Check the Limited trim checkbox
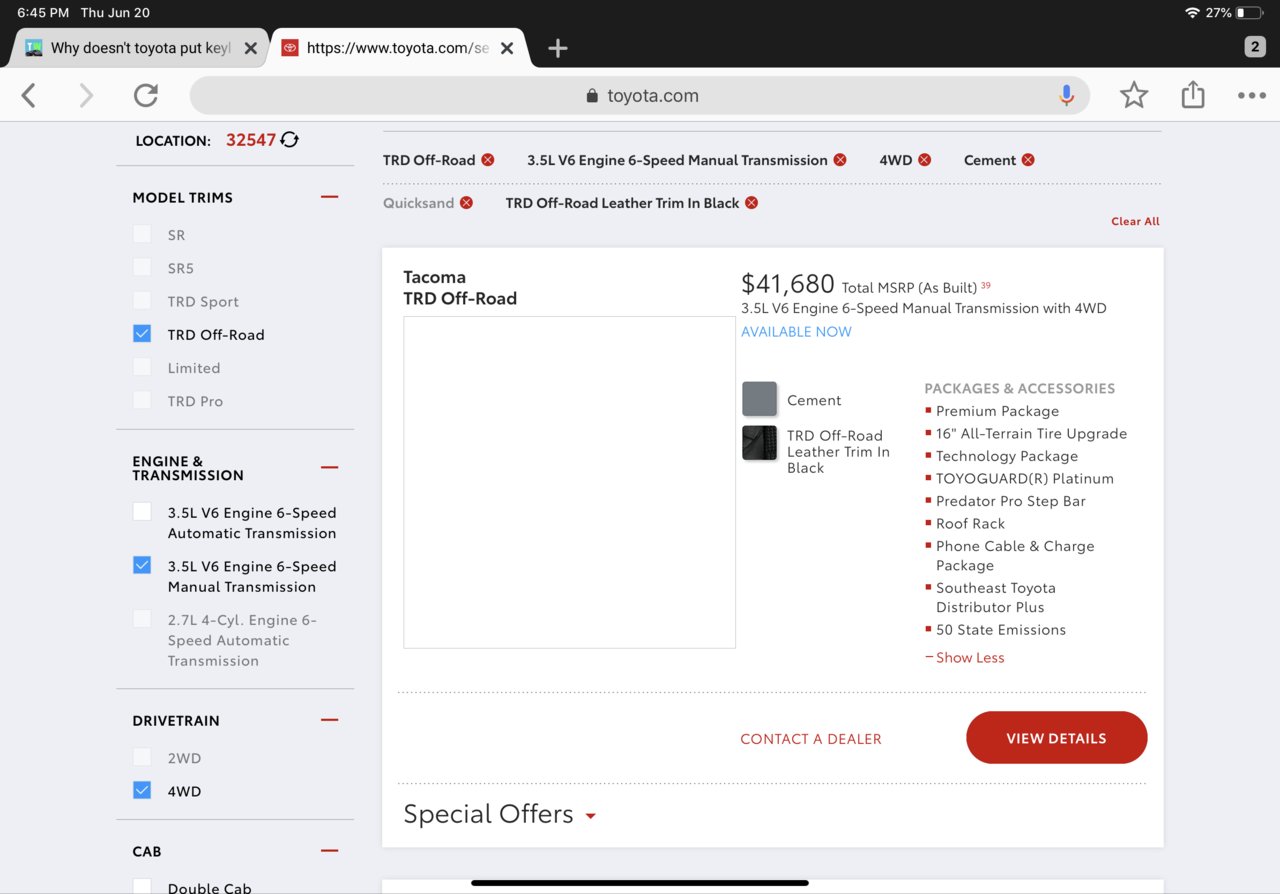 [142, 367]
